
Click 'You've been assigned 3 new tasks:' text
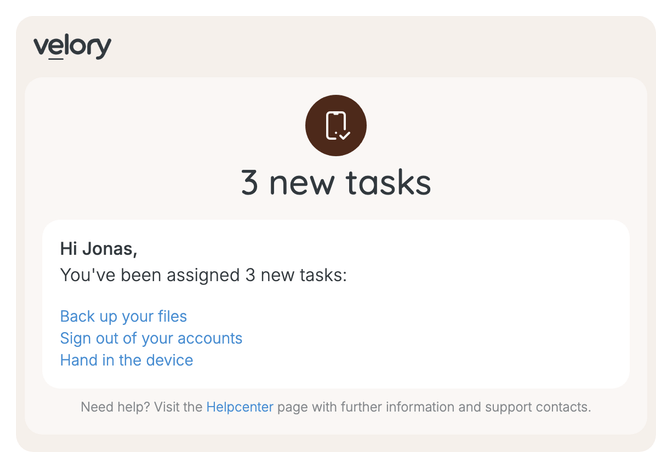[203, 275]
